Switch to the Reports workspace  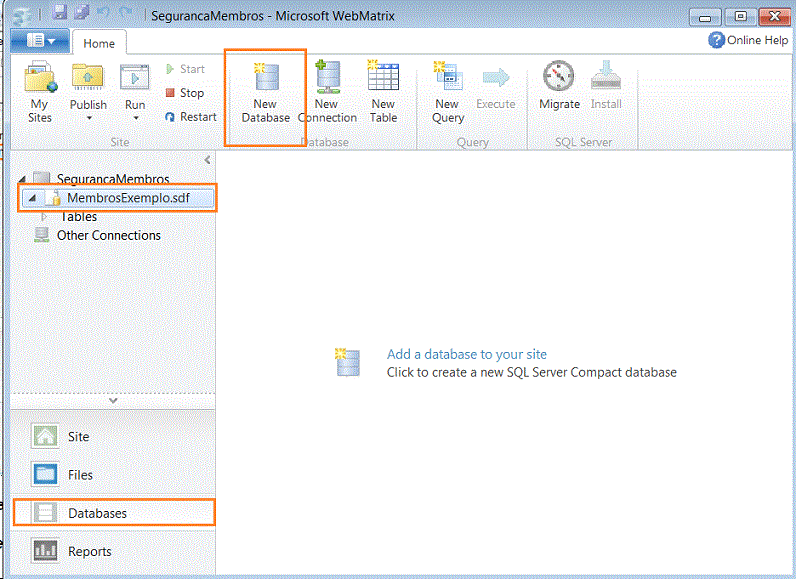113,551
